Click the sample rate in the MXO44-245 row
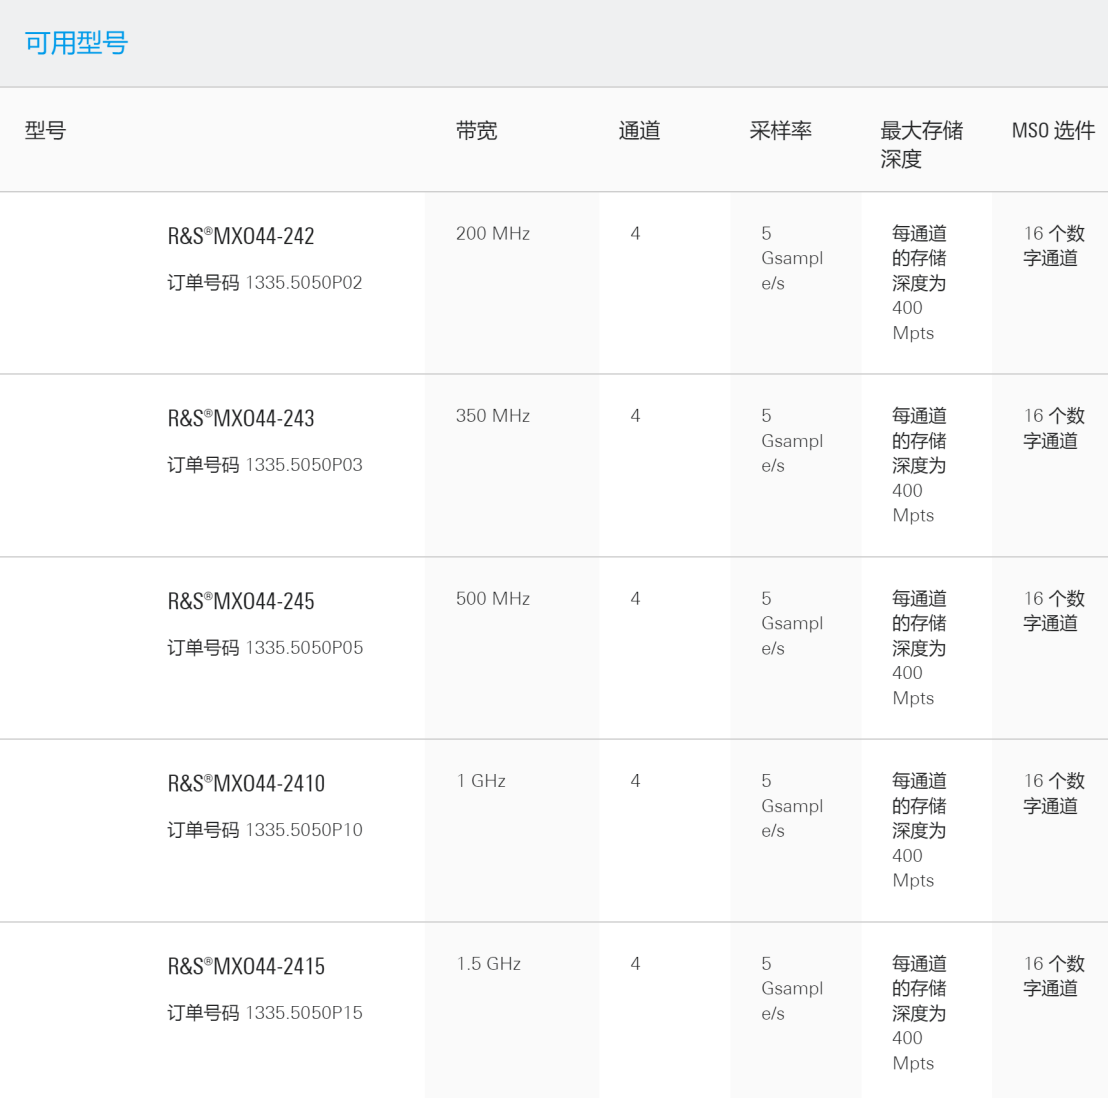The height and width of the screenshot is (1098, 1108). pos(792,624)
